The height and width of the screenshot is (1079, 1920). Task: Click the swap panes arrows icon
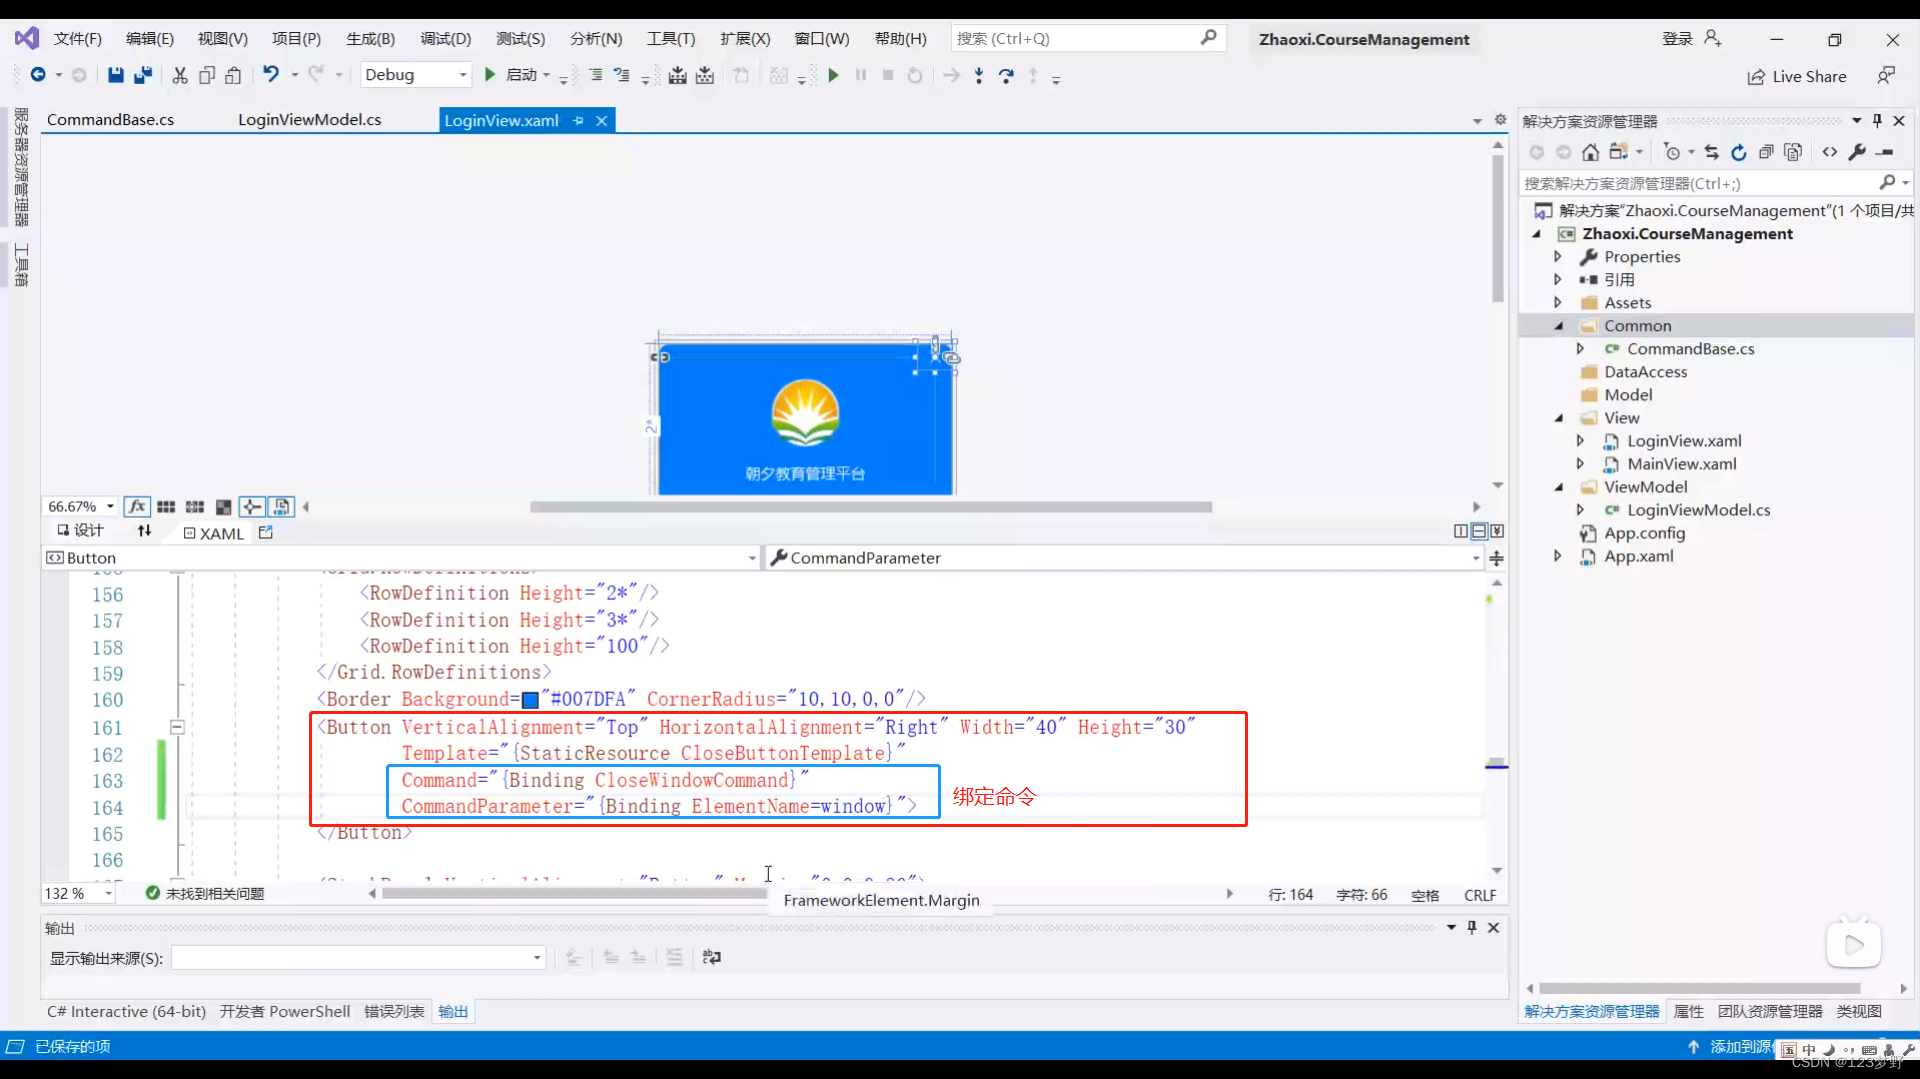tap(145, 531)
